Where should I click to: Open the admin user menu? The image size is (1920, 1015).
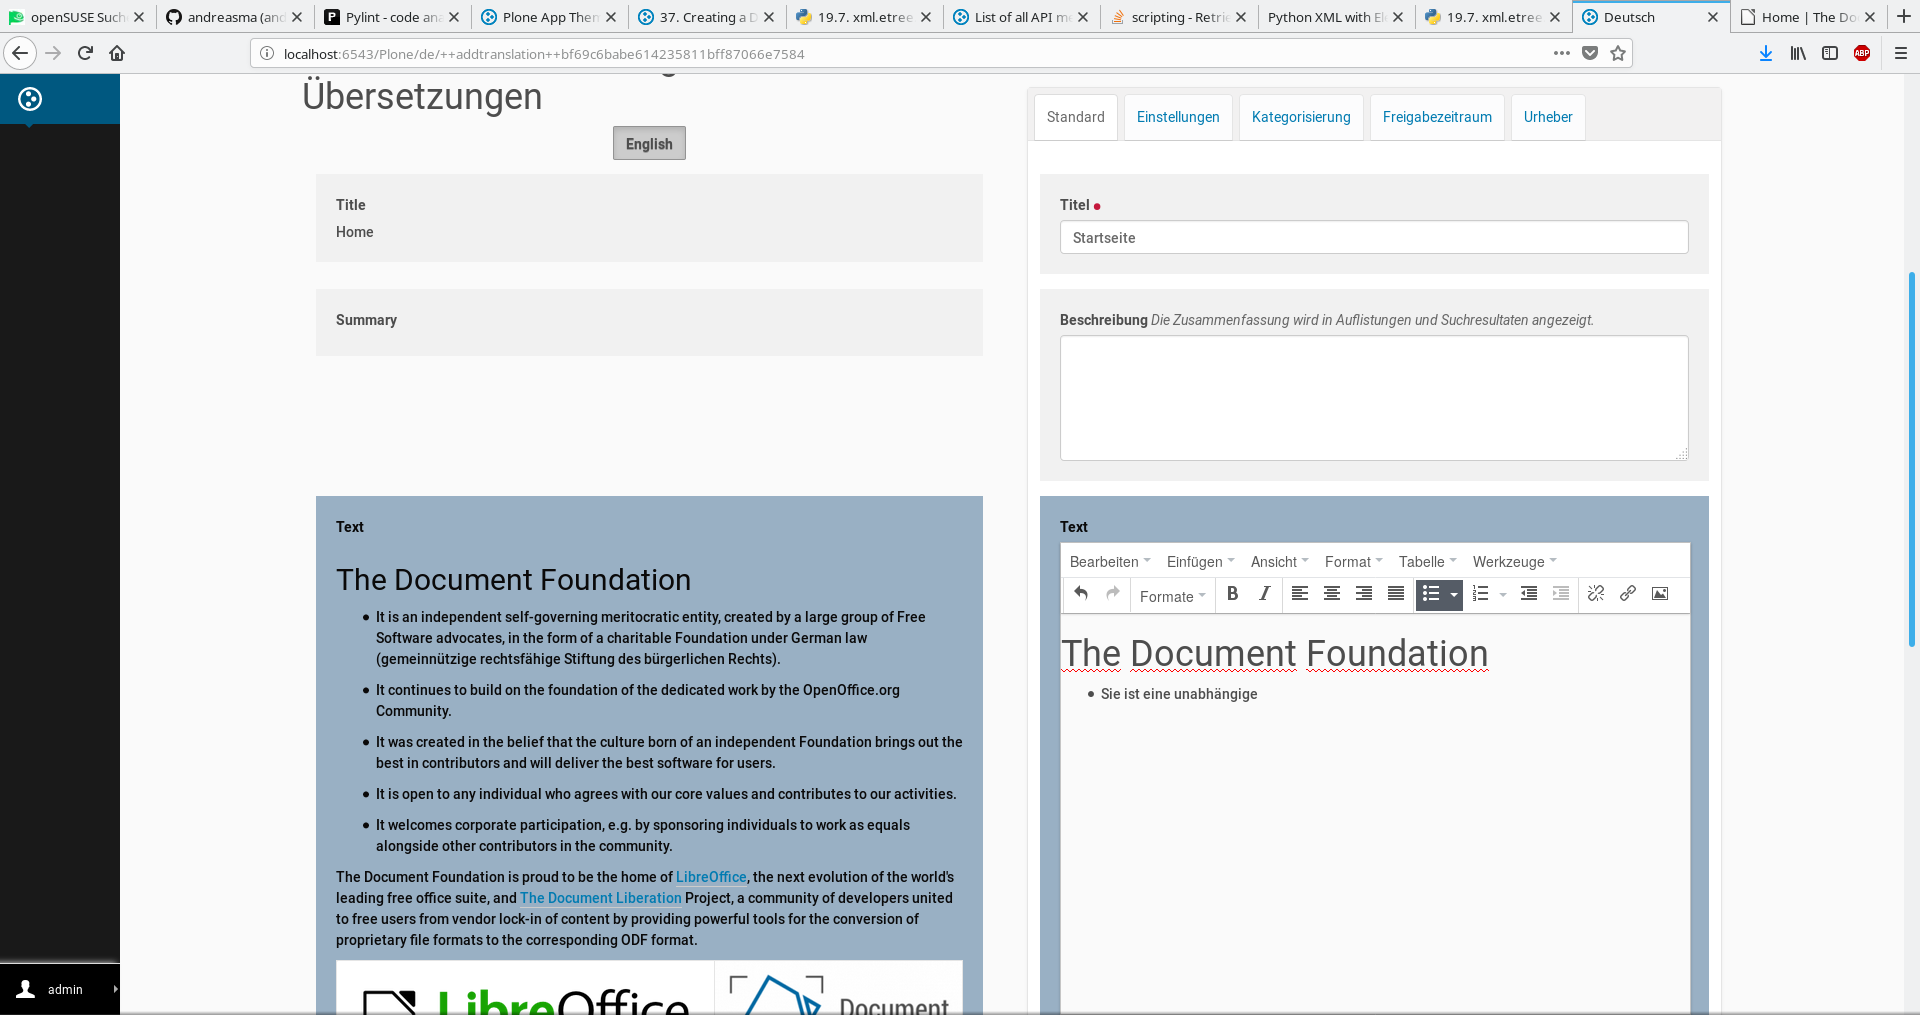pyautogui.click(x=60, y=989)
